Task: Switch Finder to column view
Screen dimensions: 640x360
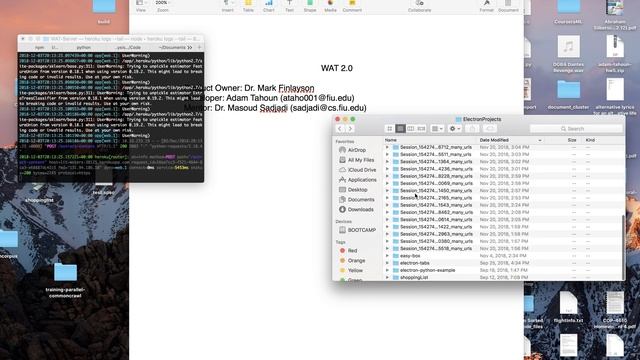Action: tap(411, 129)
